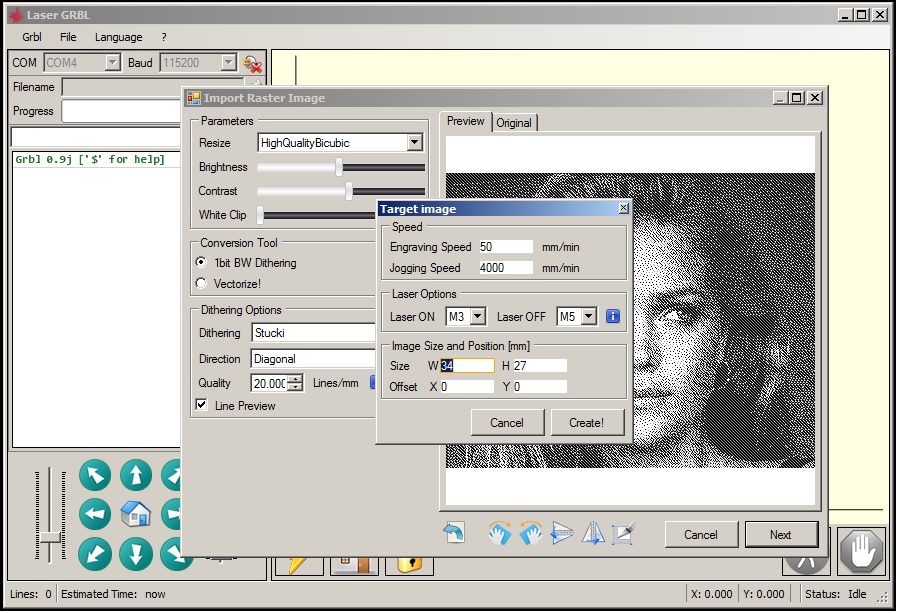
Task: Click the Create! button
Action: tap(587, 422)
